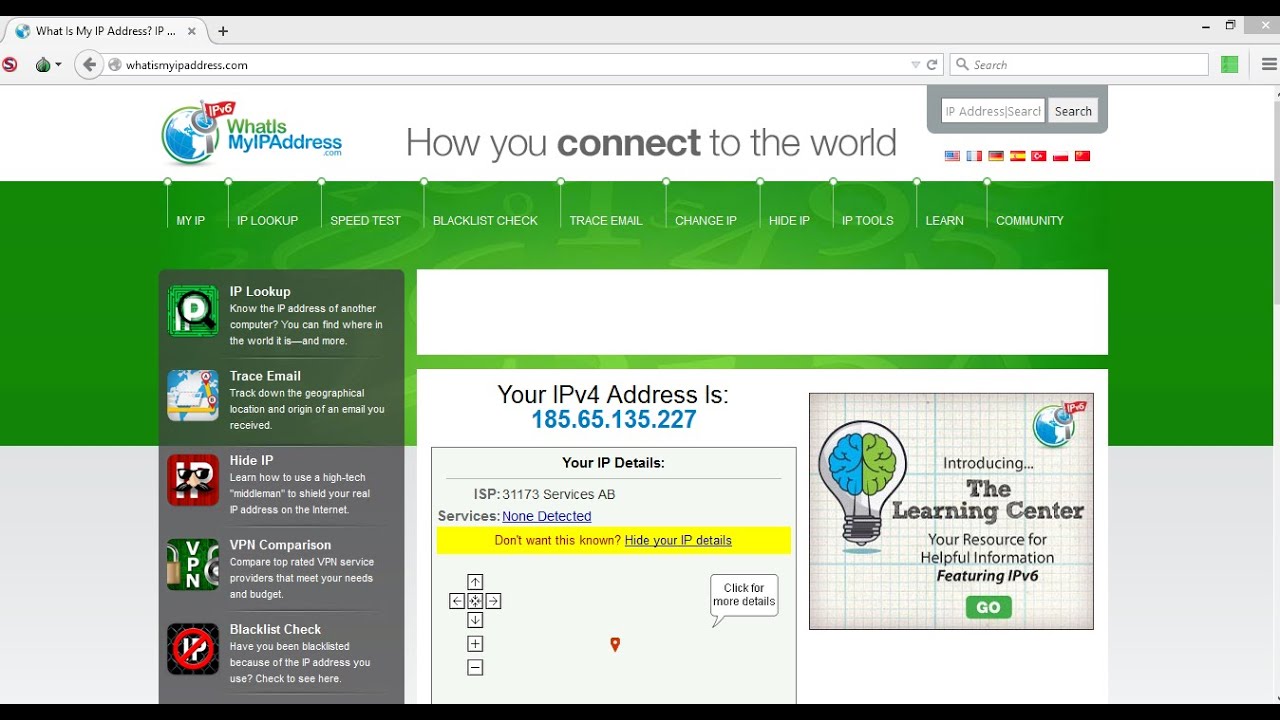Switch language with the Spanish flag
This screenshot has height=720, width=1280.
(1018, 156)
